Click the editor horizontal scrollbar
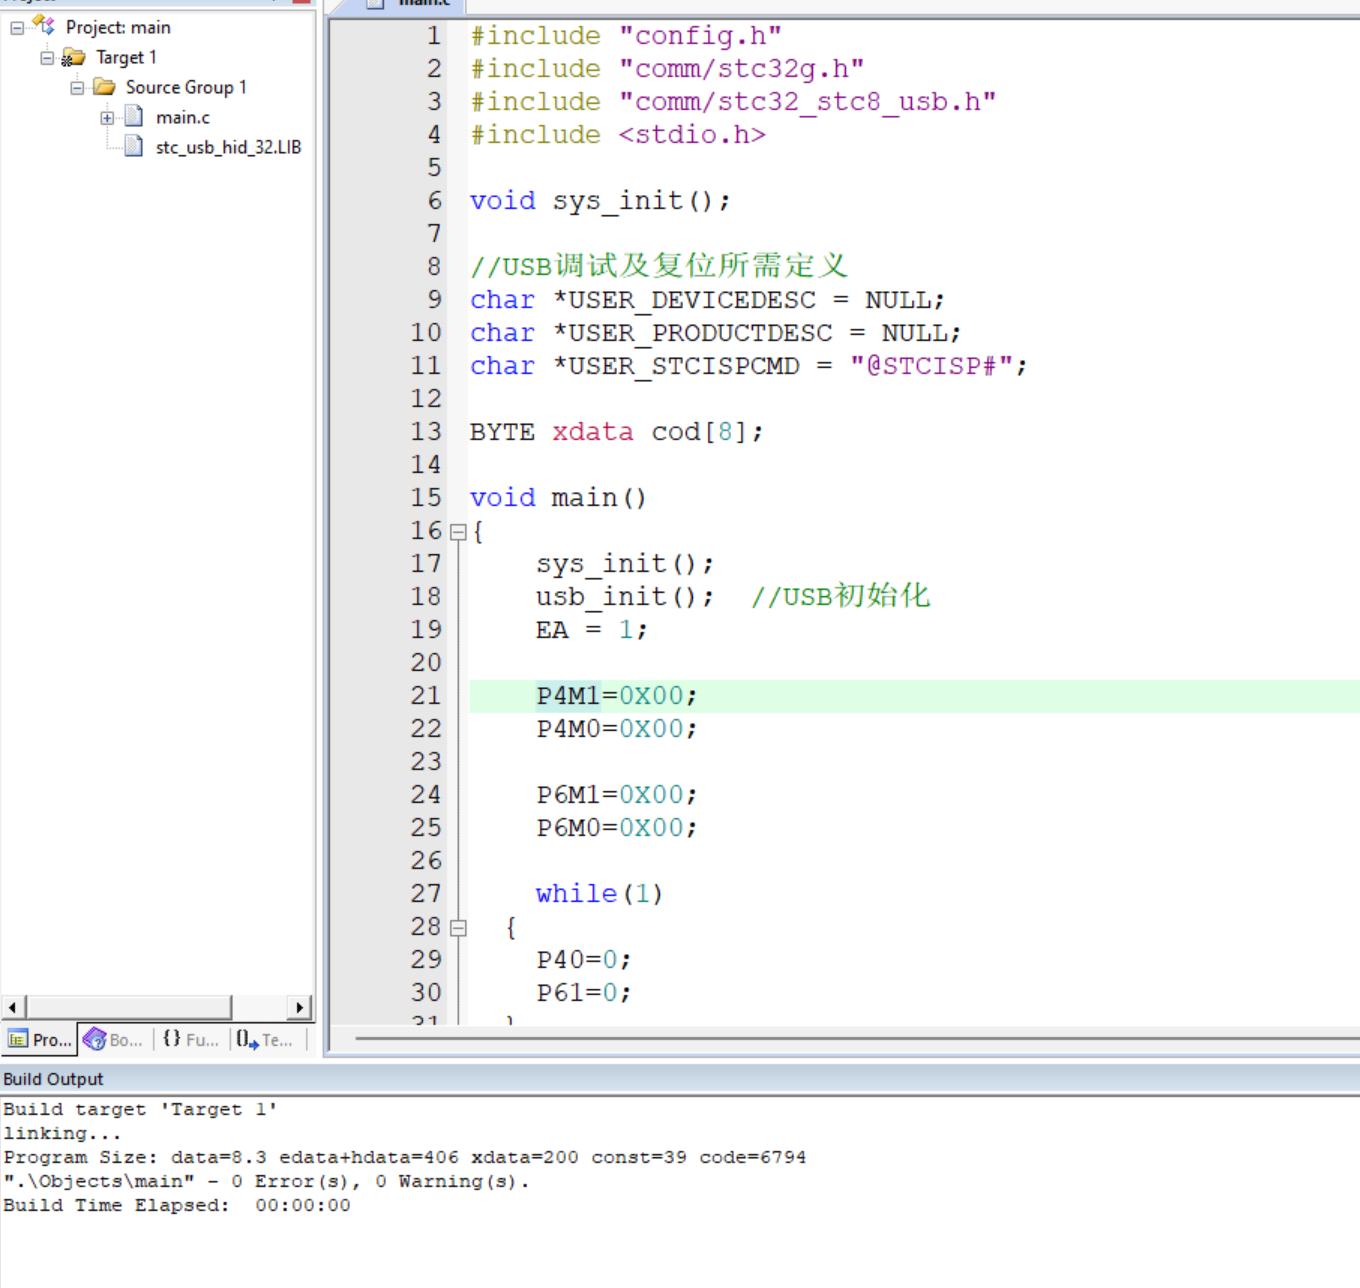 (856, 1039)
